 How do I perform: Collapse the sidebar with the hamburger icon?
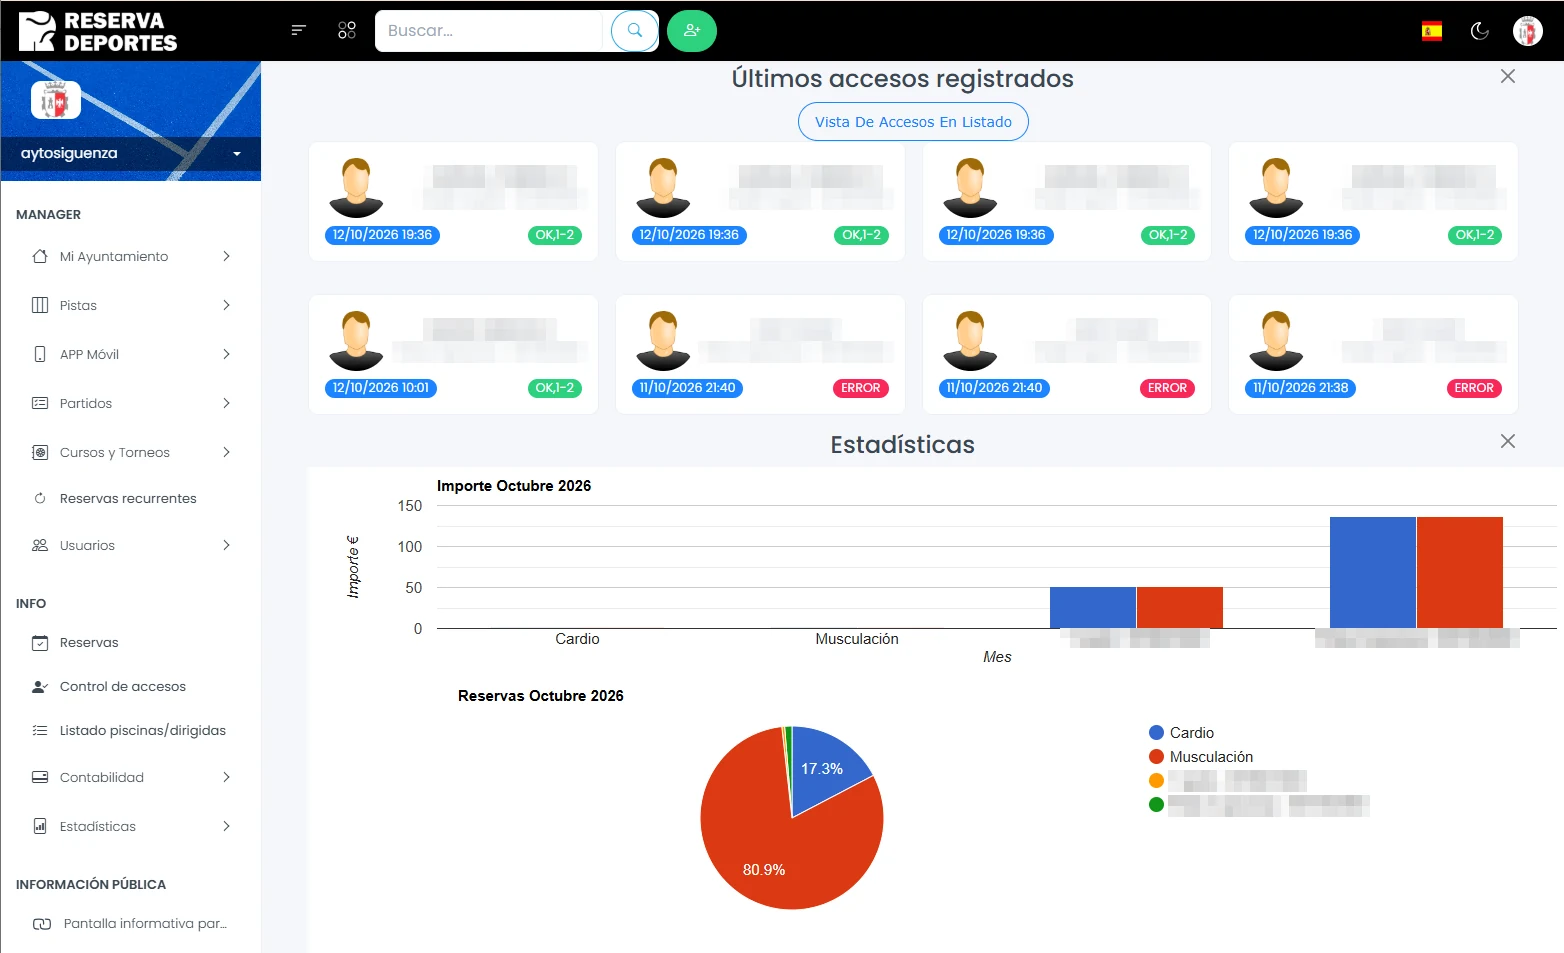tap(298, 30)
